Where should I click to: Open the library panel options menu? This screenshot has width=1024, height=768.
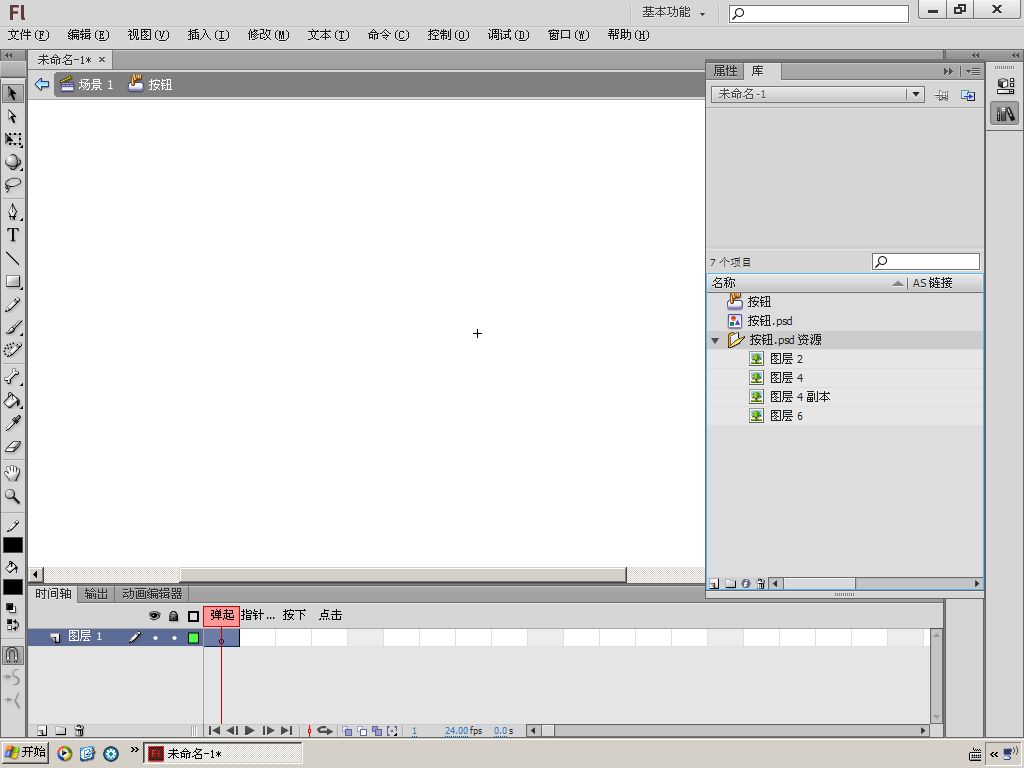click(x=973, y=71)
